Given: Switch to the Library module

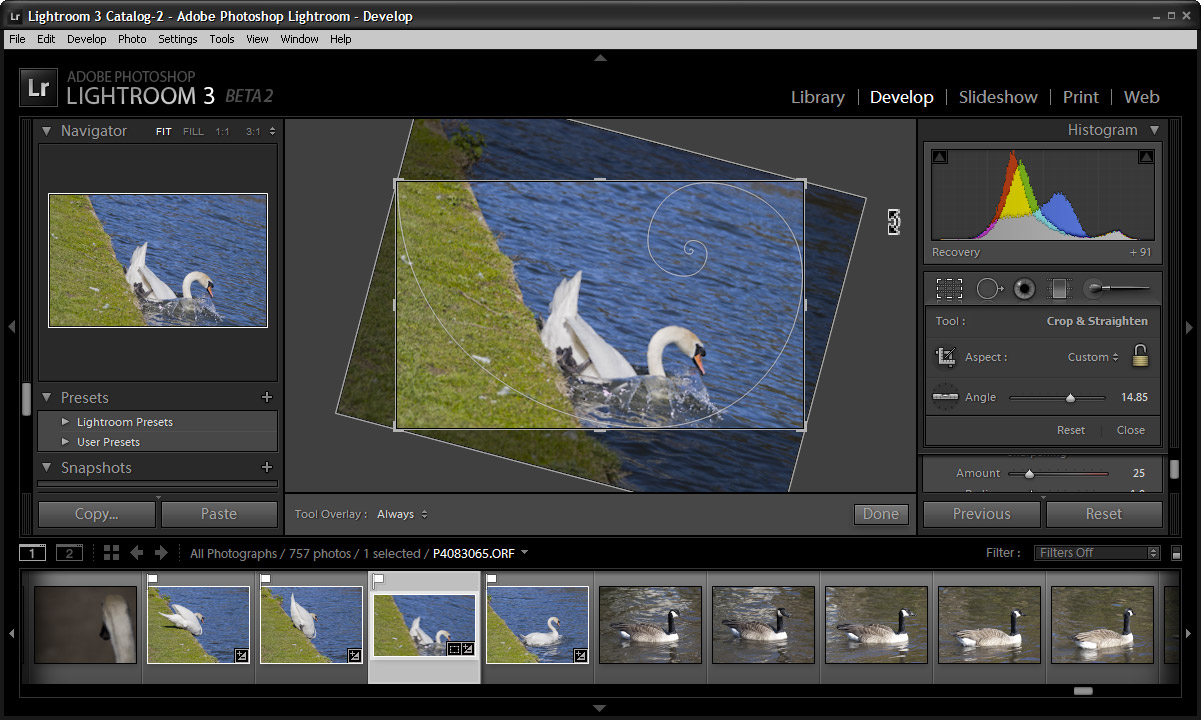Looking at the screenshot, I should coord(817,97).
